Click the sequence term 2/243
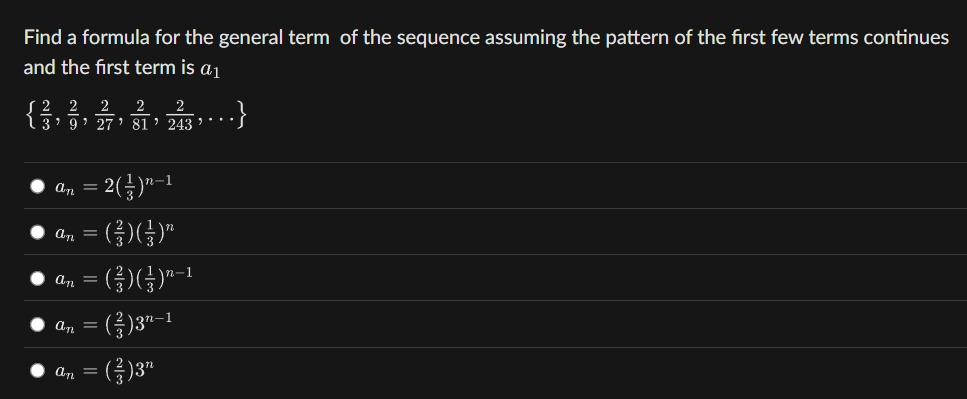This screenshot has height=399, width=967. point(181,114)
